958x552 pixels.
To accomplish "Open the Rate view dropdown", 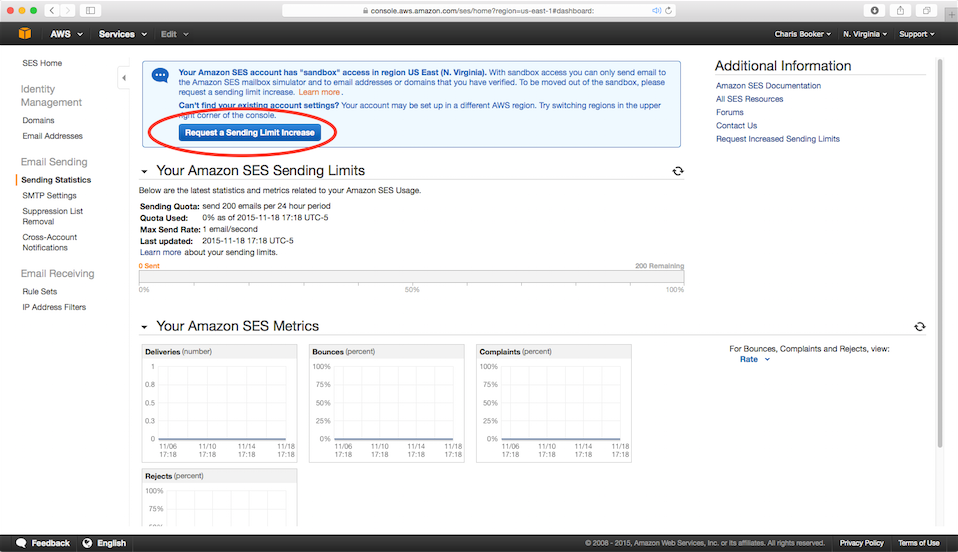I will click(755, 359).
